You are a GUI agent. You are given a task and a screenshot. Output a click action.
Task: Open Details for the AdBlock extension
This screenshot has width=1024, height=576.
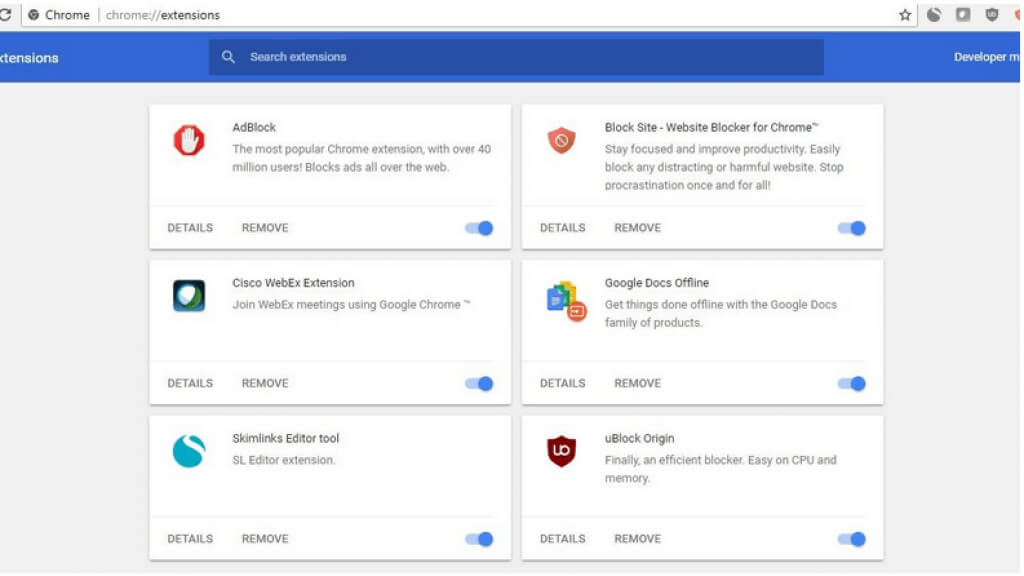click(x=190, y=228)
